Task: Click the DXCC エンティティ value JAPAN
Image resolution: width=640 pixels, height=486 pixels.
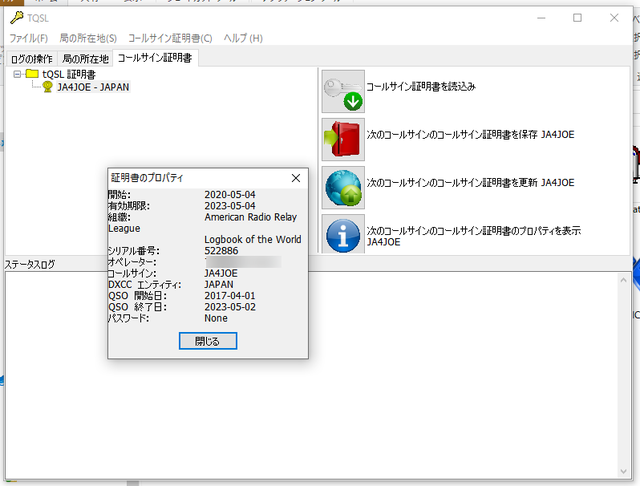Action: 219,284
